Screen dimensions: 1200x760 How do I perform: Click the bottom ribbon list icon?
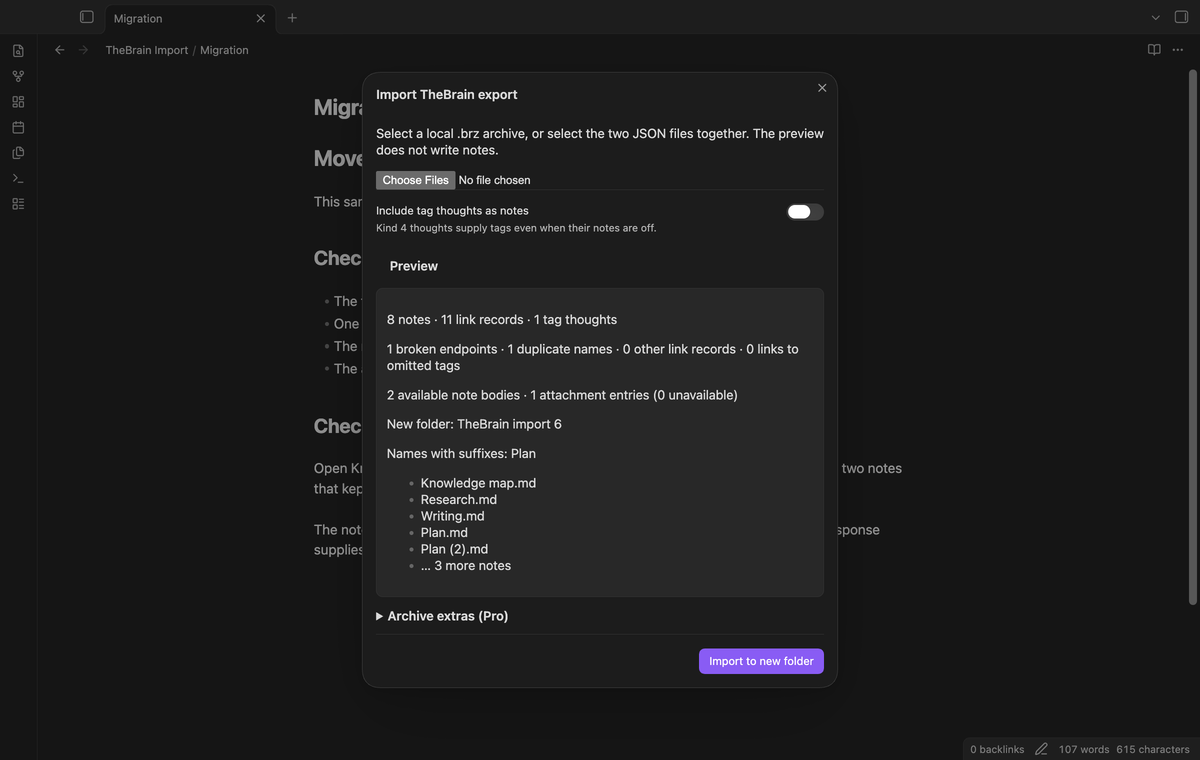pos(18,204)
